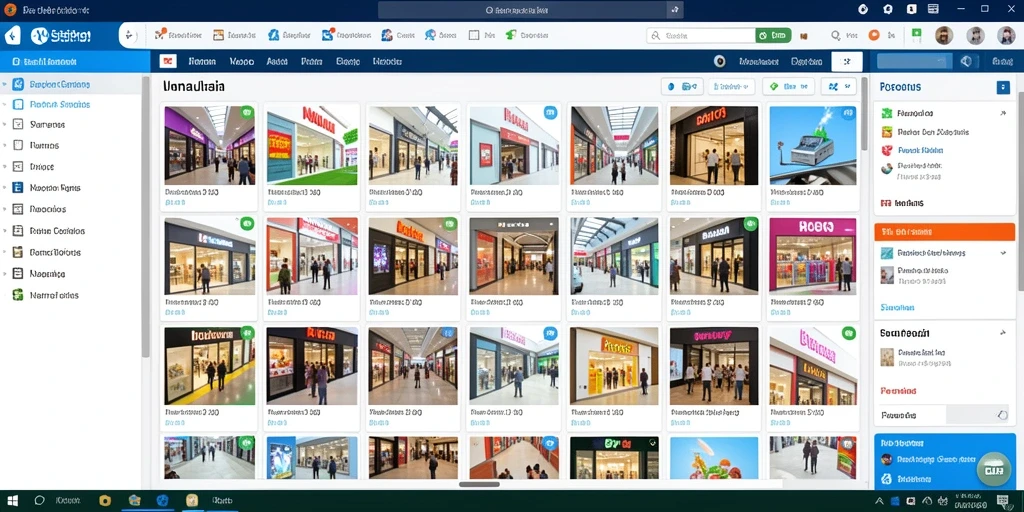The height and width of the screenshot is (512, 1024).
Task: Toggle the blue badge on the first row's fourth thumbnail
Action: click(551, 112)
